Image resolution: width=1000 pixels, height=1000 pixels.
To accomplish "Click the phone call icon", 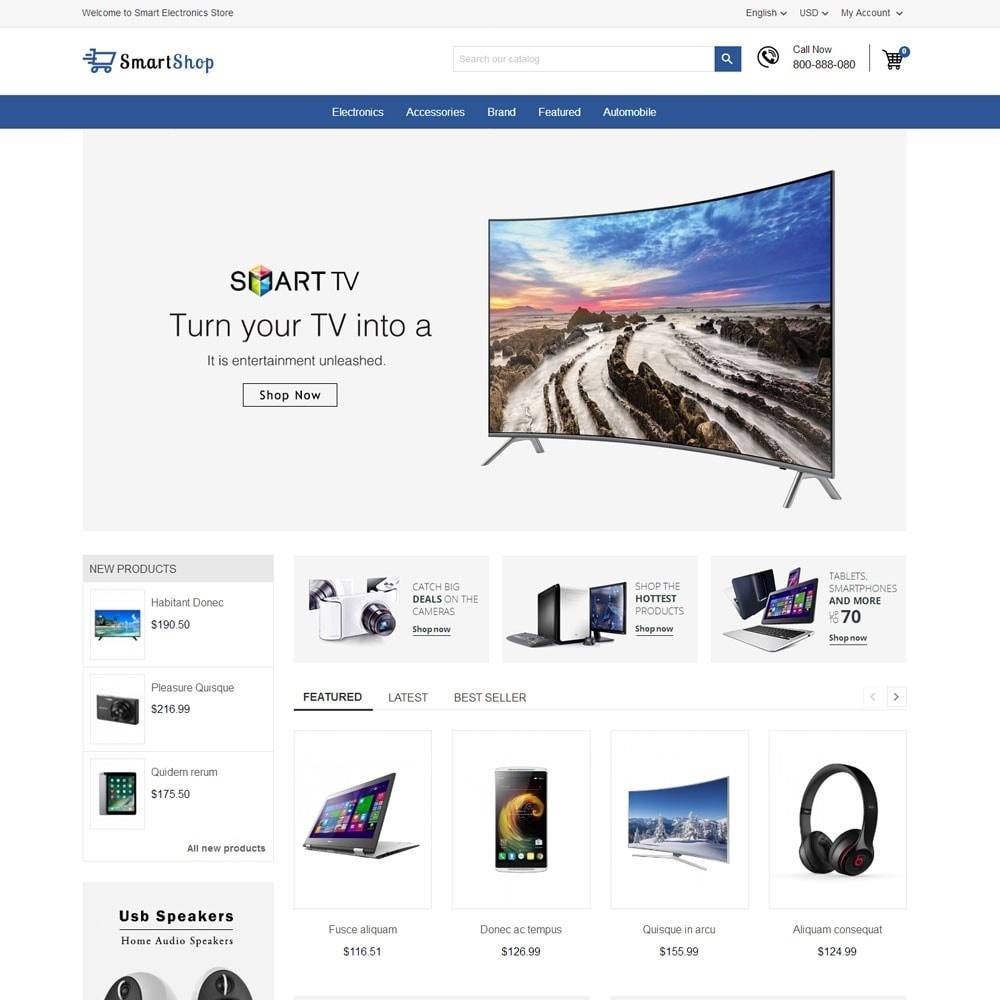I will [768, 57].
